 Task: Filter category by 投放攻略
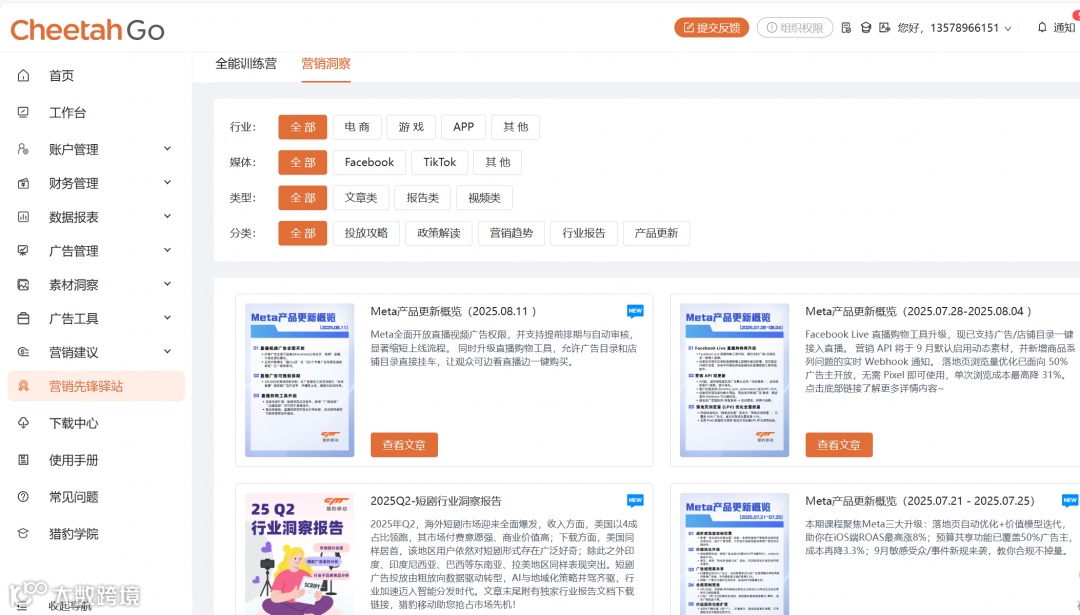coord(366,233)
